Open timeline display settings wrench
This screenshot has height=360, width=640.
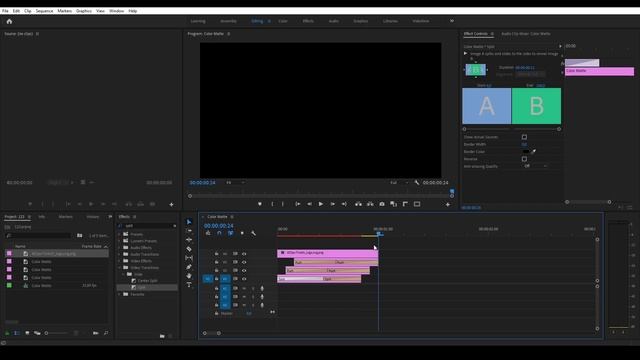click(253, 233)
